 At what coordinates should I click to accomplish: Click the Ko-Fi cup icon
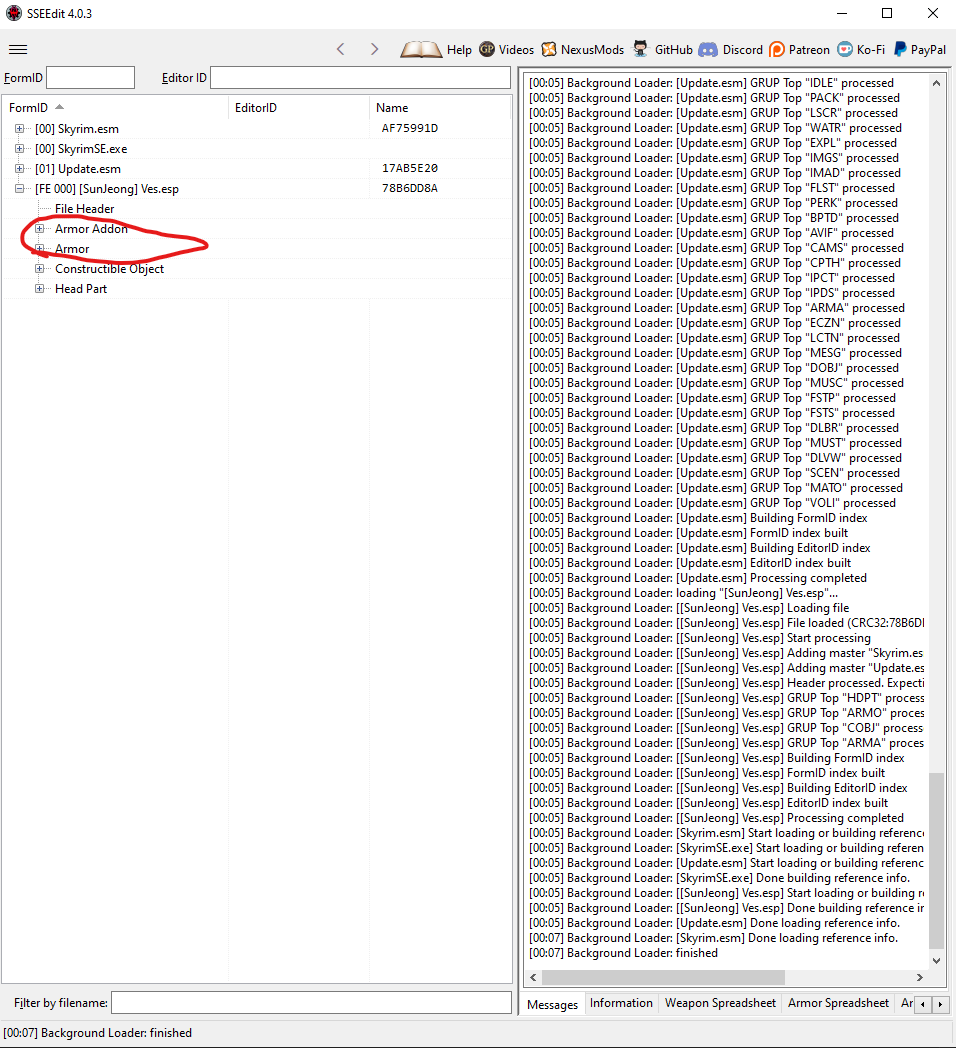845,49
